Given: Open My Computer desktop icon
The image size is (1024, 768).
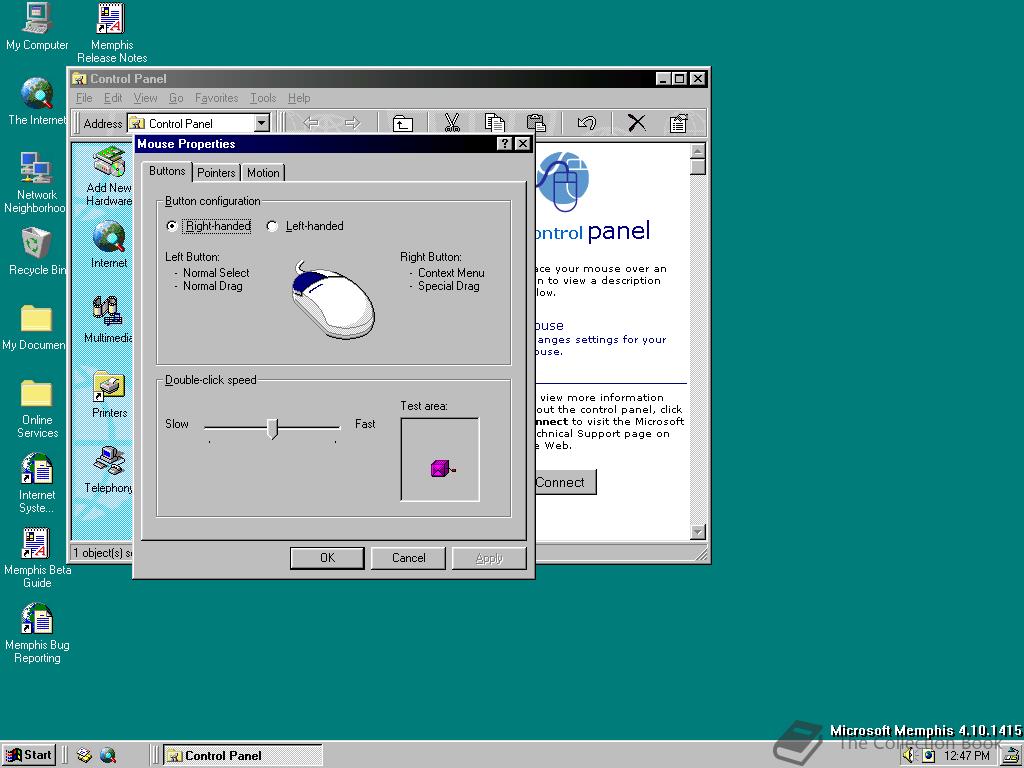Looking at the screenshot, I should (x=37, y=26).
